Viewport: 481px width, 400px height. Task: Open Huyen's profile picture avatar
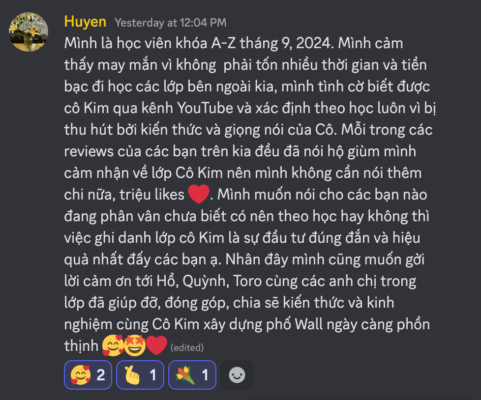click(28, 32)
